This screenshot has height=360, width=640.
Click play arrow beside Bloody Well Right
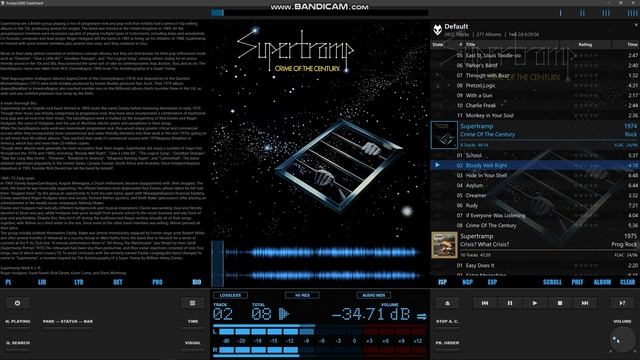(x=437, y=165)
